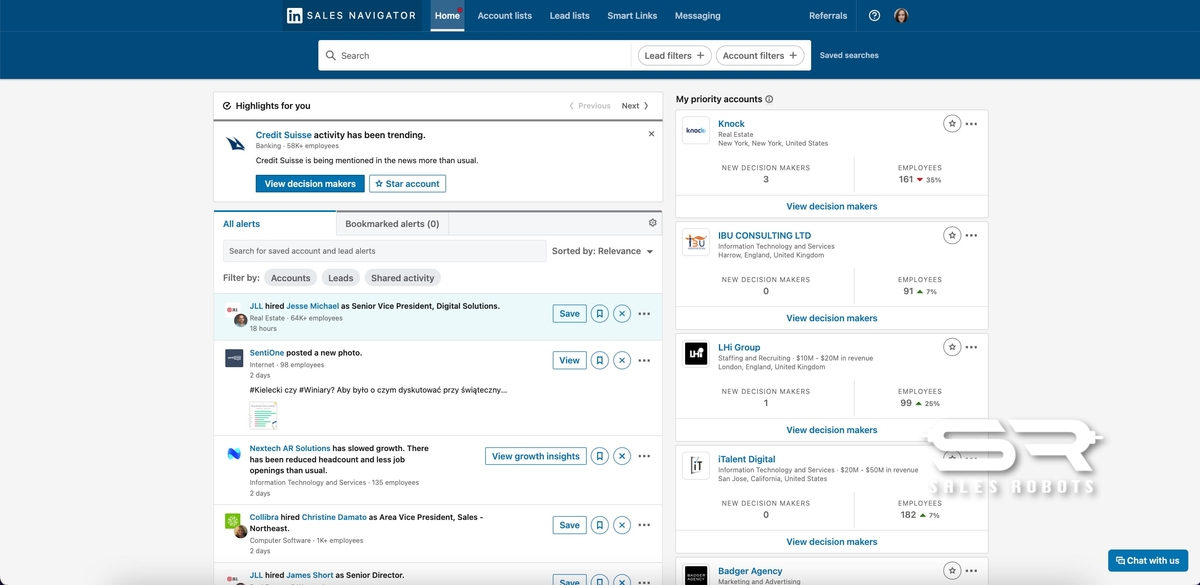The height and width of the screenshot is (585, 1200).
Task: Bookmark the SentiOne photo alert
Action: point(600,360)
